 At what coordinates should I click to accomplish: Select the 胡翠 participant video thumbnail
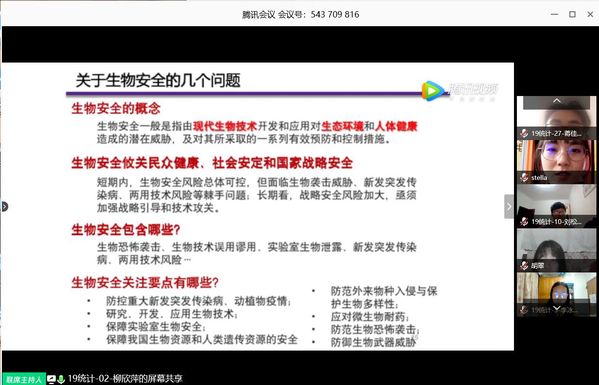(557, 250)
